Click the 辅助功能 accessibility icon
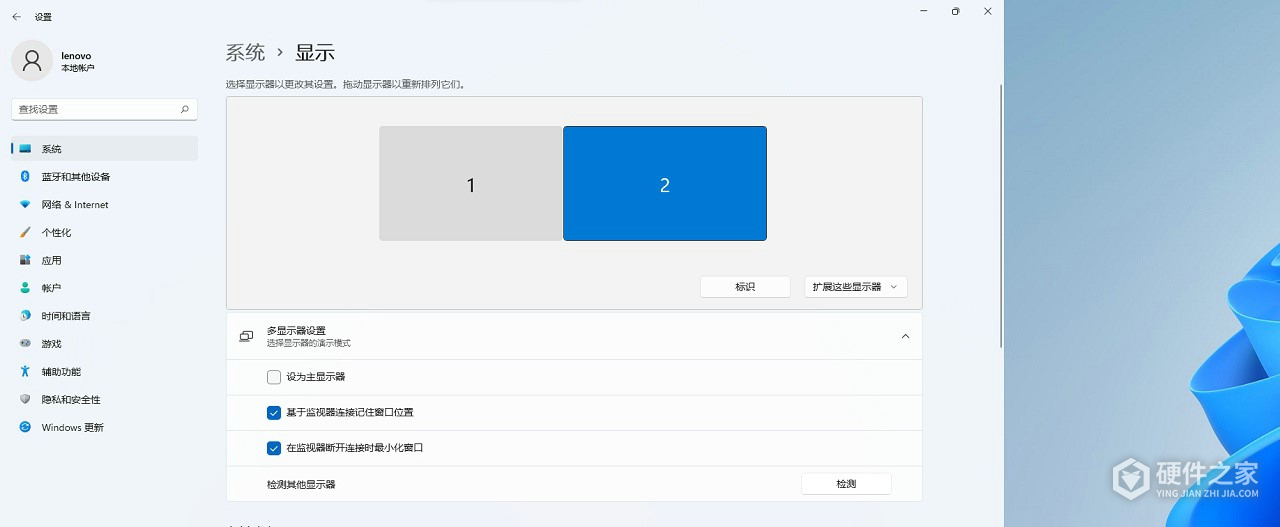The width and height of the screenshot is (1280, 527). pyautogui.click(x=25, y=372)
